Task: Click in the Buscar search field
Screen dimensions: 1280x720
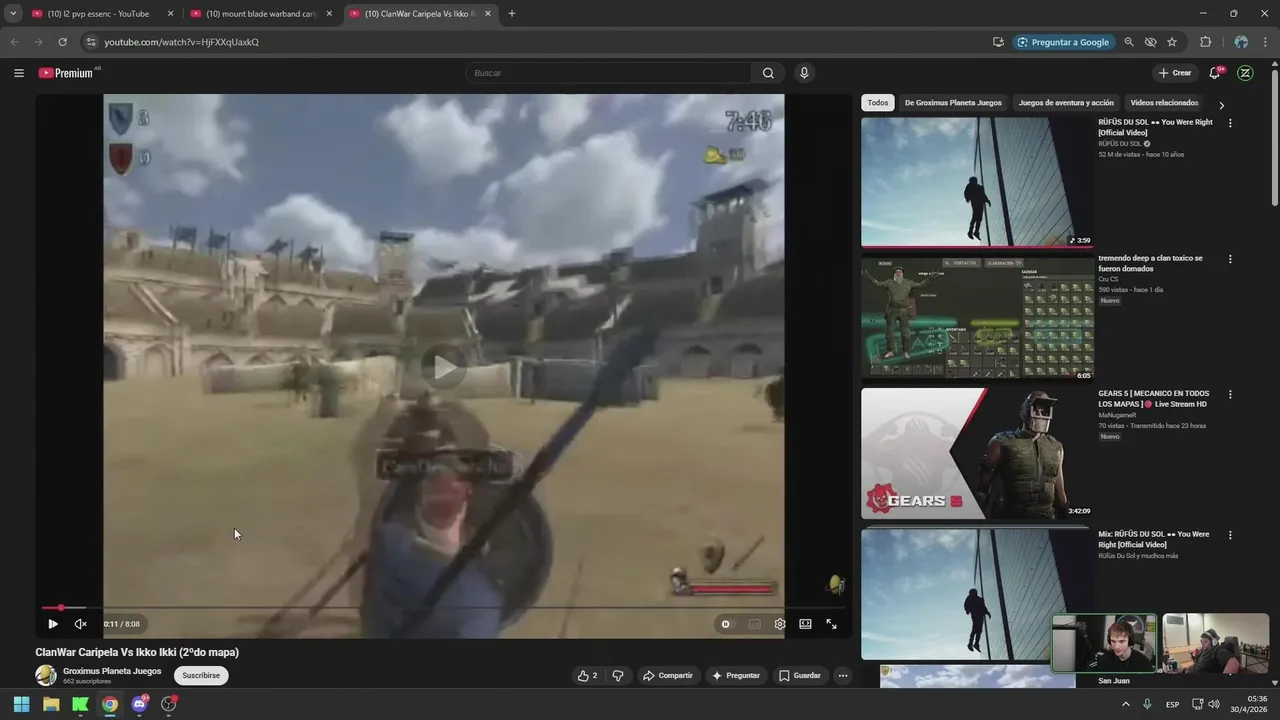Action: pos(608,73)
